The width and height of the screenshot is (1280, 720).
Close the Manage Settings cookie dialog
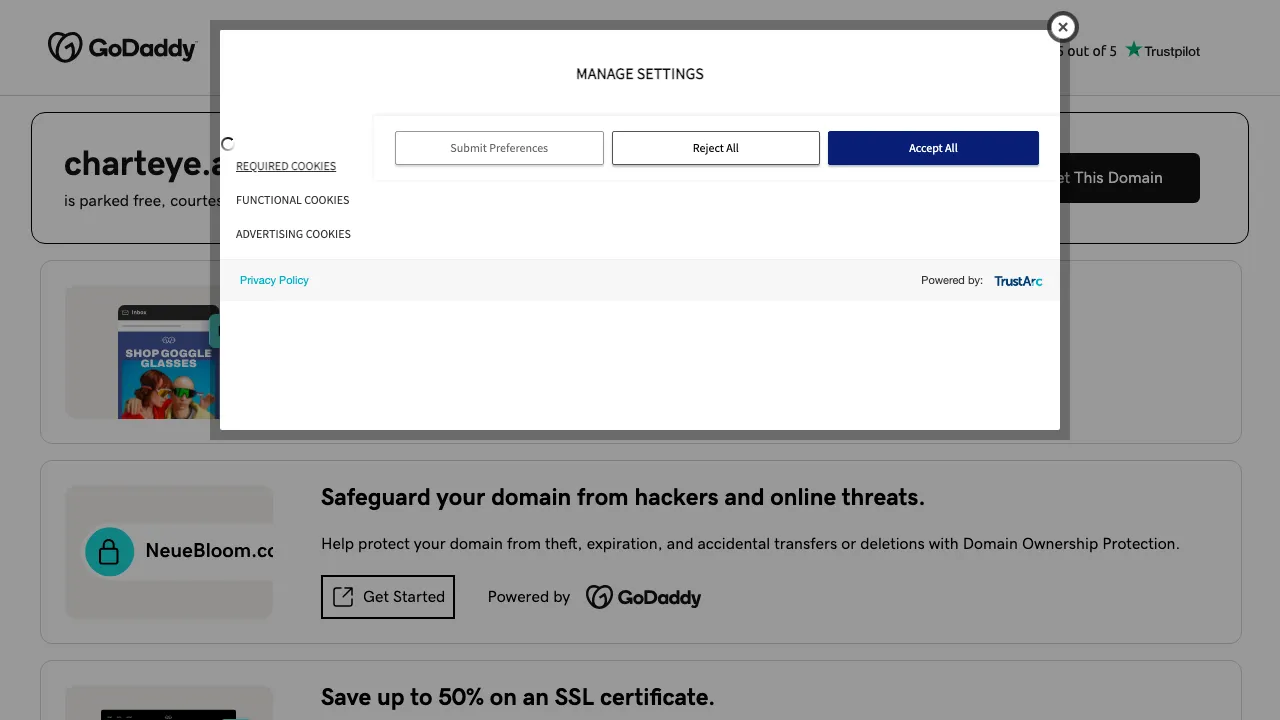(x=1062, y=27)
